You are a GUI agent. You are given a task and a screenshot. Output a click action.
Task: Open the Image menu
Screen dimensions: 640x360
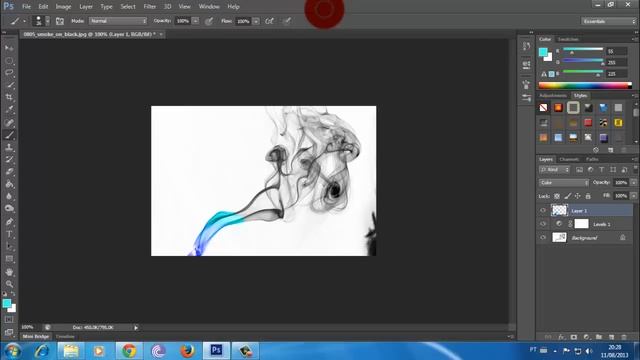[x=63, y=7]
